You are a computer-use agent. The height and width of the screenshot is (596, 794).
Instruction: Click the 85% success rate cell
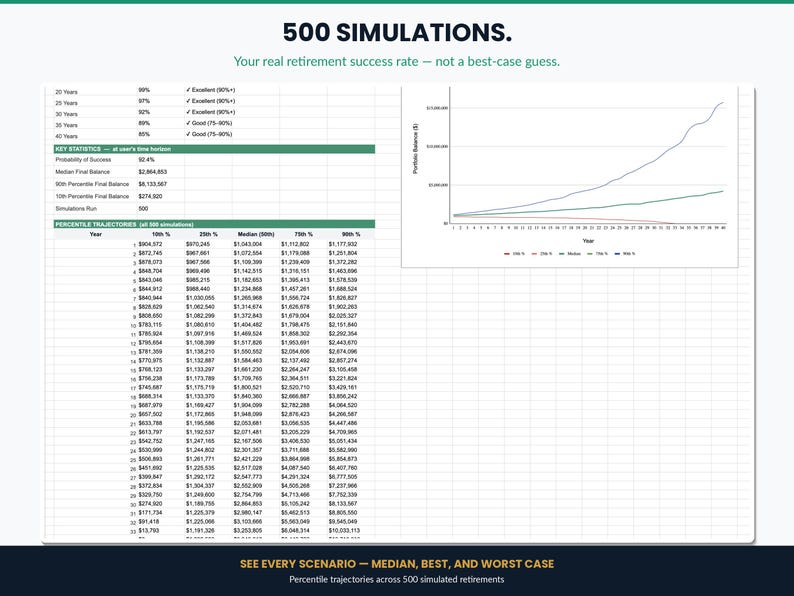pyautogui.click(x=144, y=134)
